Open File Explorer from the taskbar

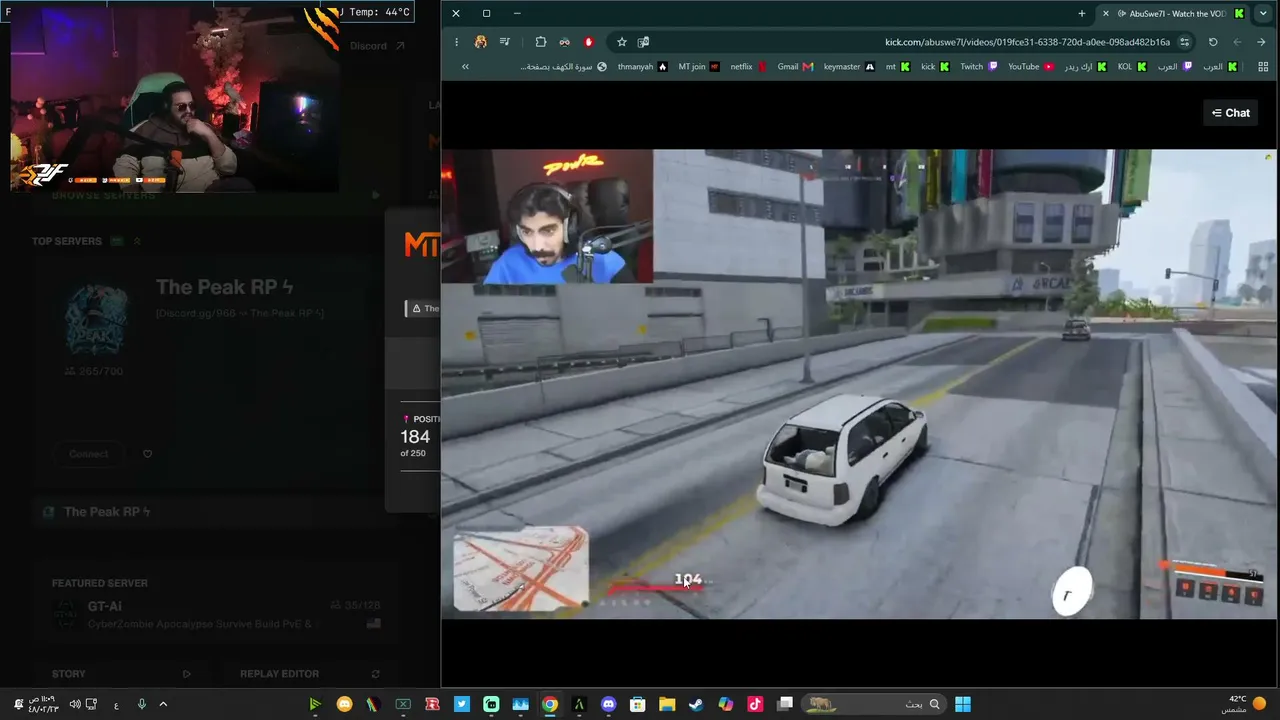[667, 704]
